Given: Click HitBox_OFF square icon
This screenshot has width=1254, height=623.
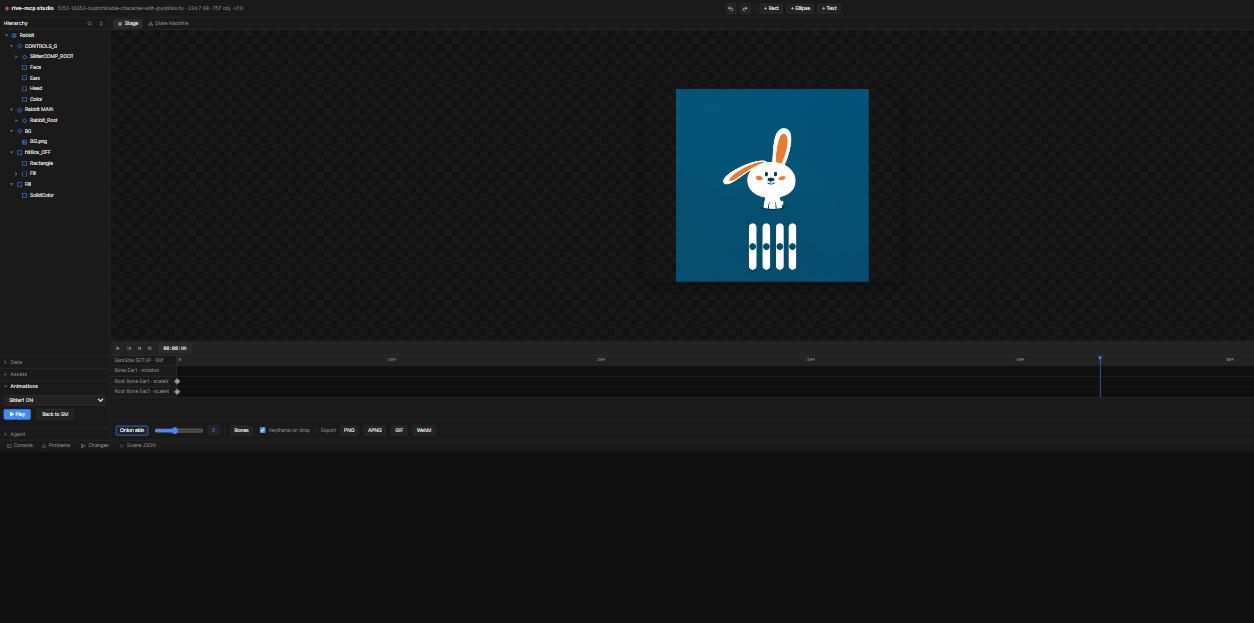Looking at the screenshot, I should [x=19, y=152].
